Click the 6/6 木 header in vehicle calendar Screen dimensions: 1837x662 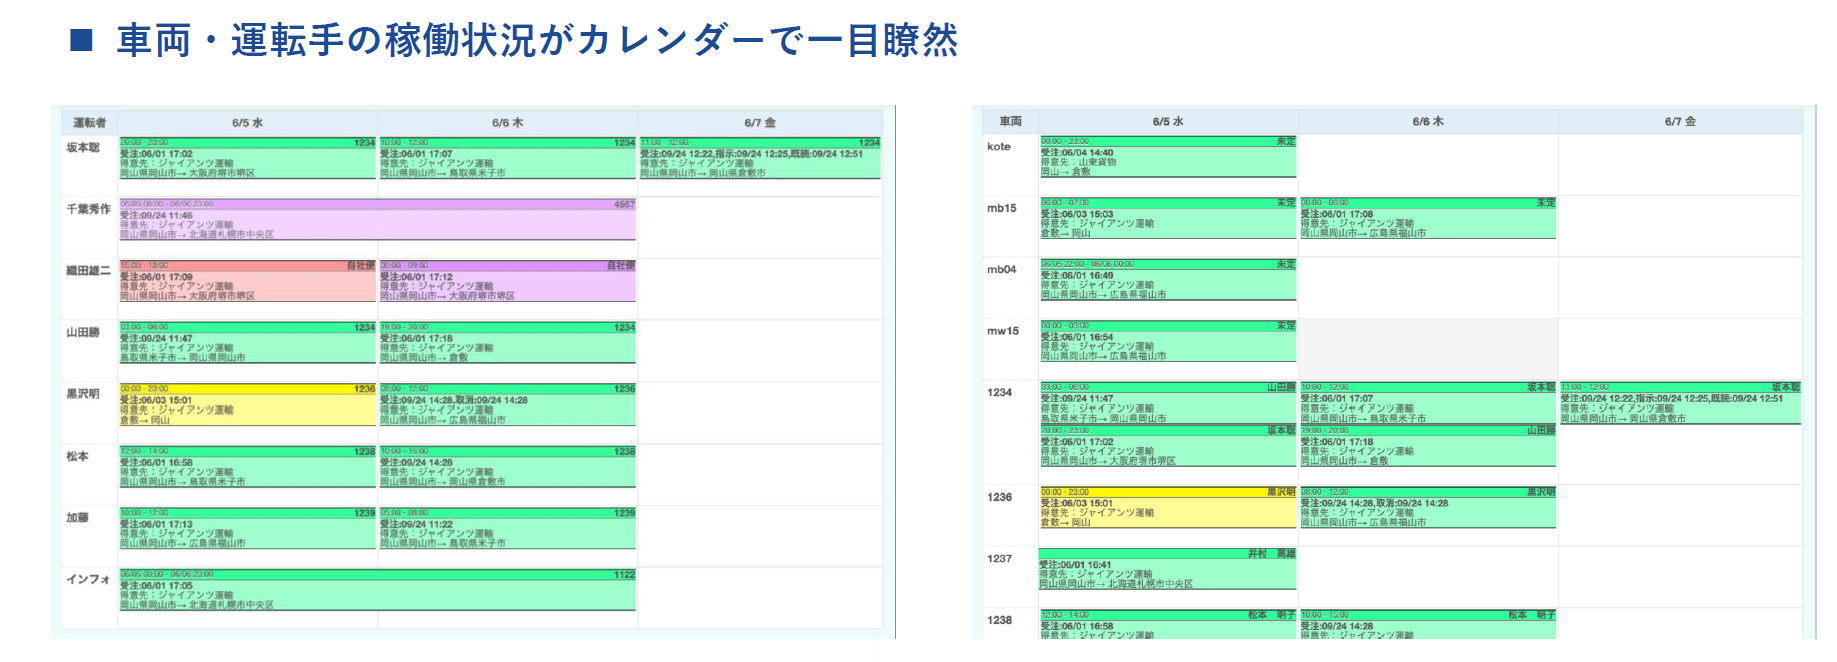(1428, 122)
